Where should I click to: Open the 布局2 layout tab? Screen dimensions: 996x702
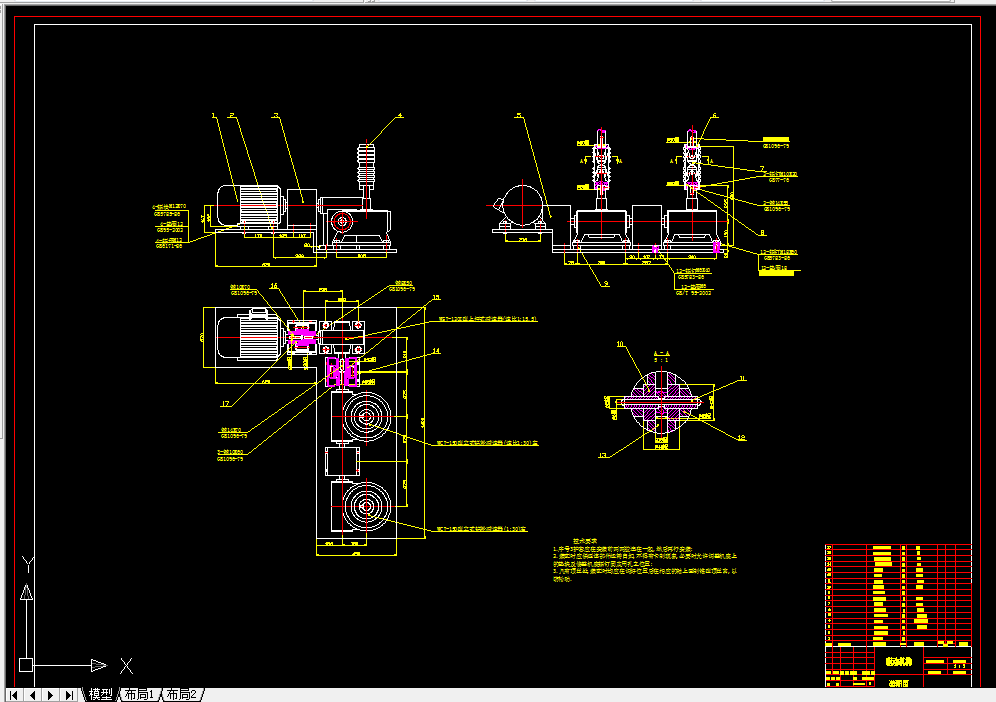click(x=182, y=694)
